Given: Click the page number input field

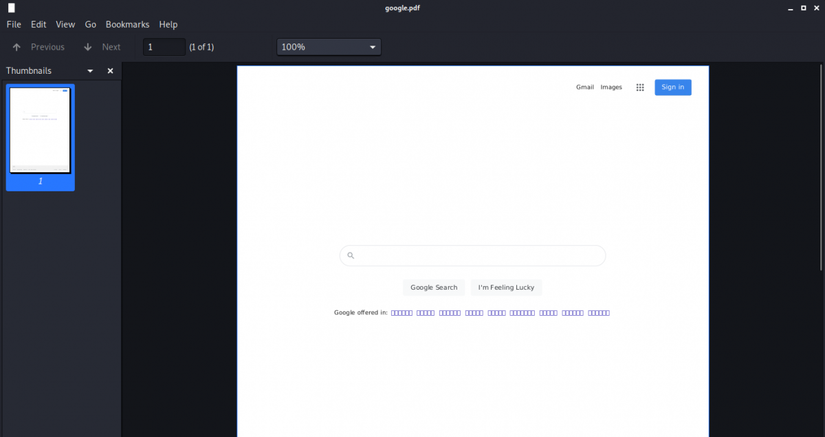Looking at the screenshot, I should click(164, 47).
